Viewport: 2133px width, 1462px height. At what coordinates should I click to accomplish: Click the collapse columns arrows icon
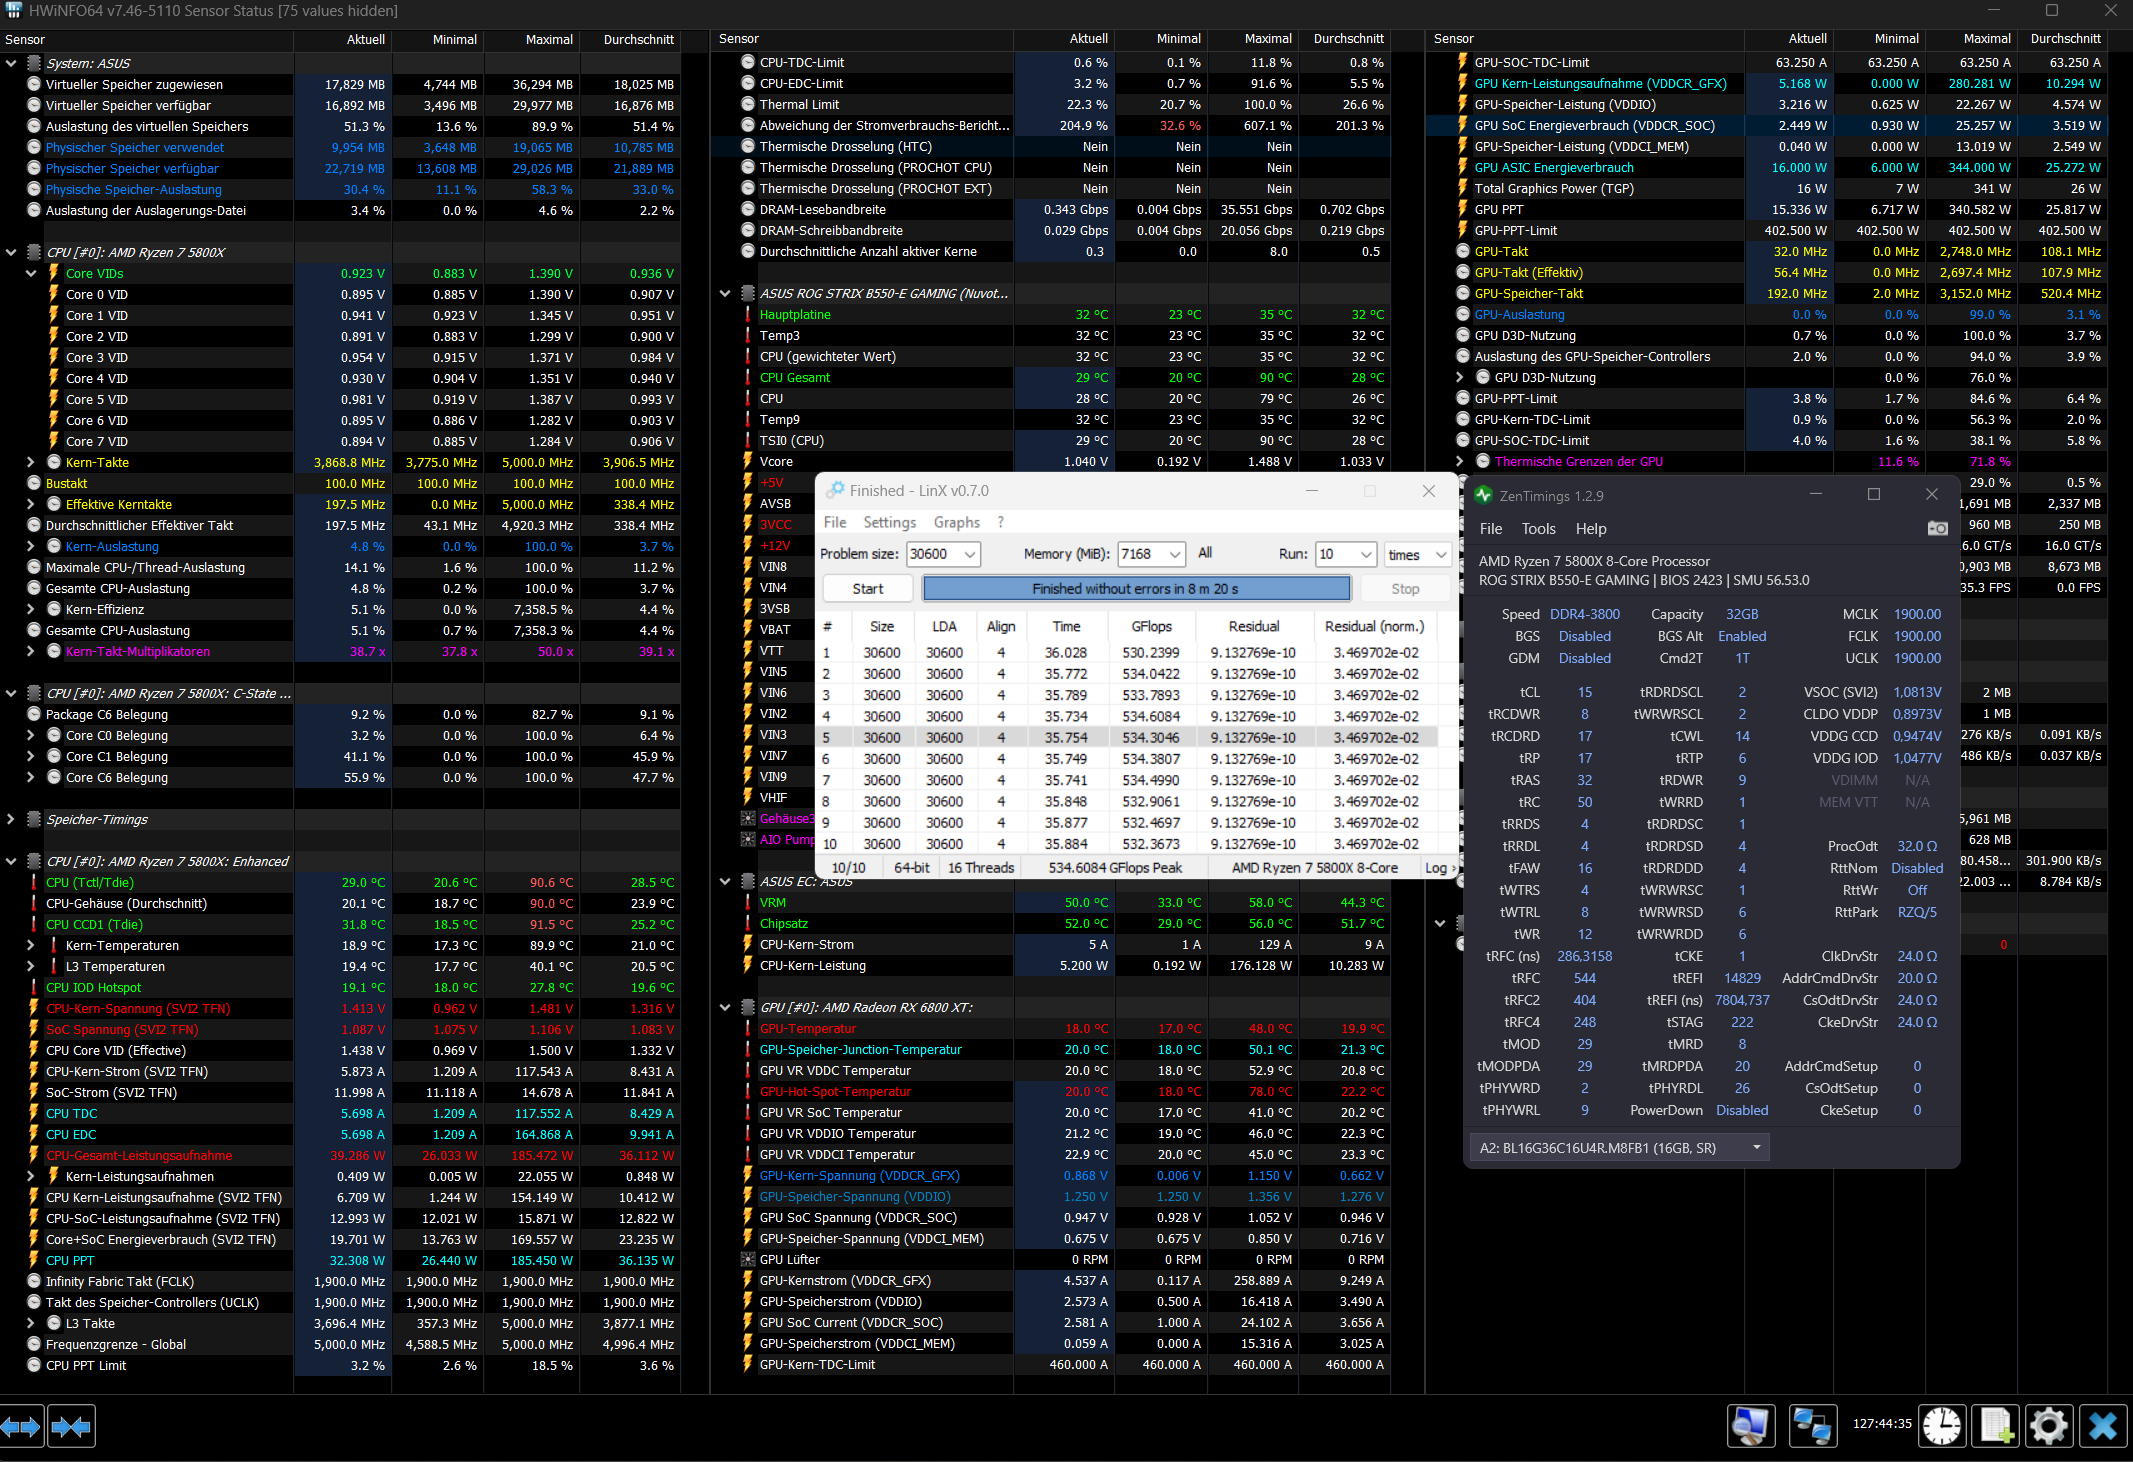71,1426
